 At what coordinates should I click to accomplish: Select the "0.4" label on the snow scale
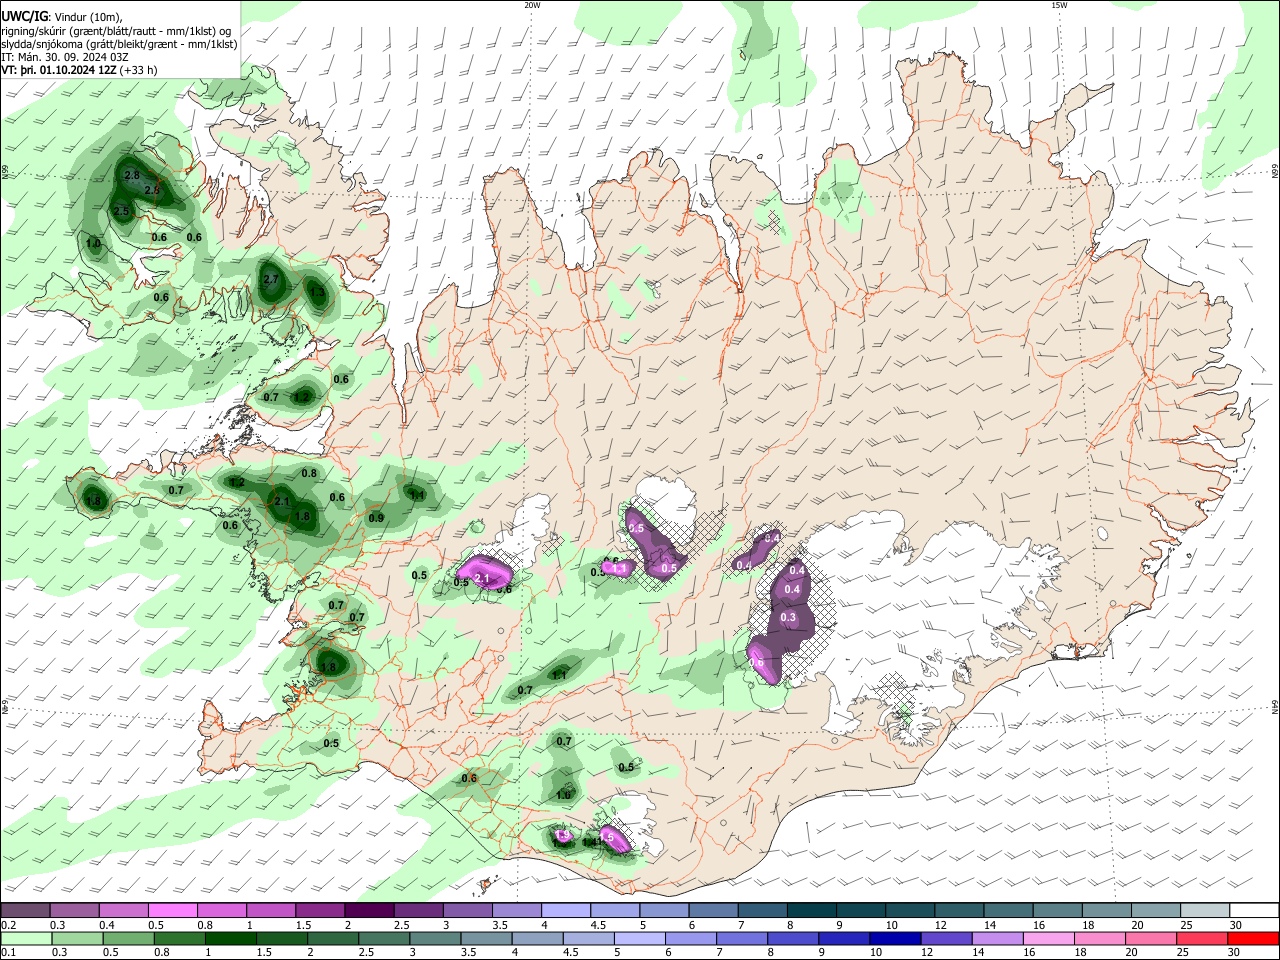[107, 925]
